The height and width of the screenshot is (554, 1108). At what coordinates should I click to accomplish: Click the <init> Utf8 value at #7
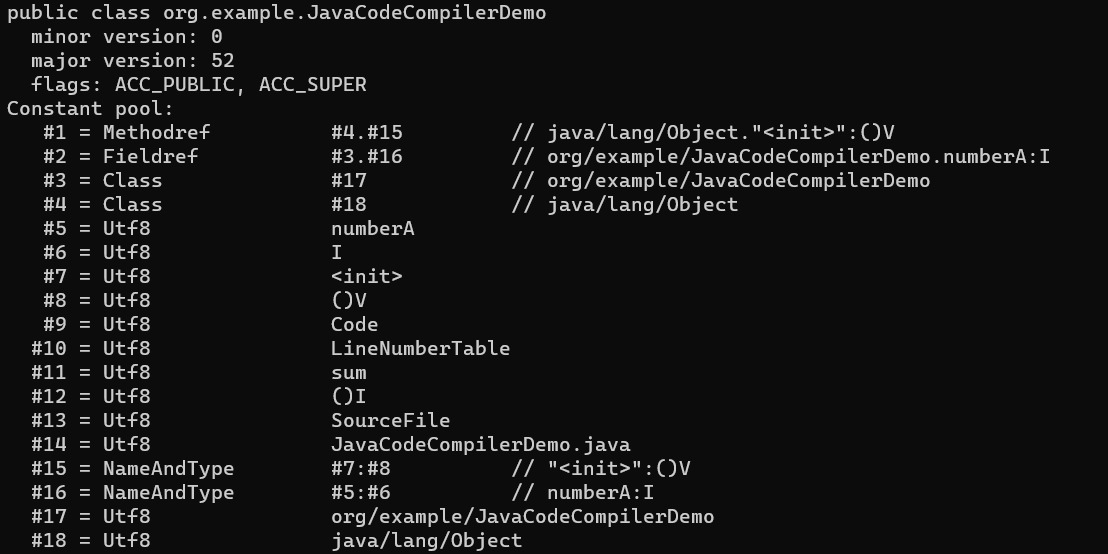(367, 277)
